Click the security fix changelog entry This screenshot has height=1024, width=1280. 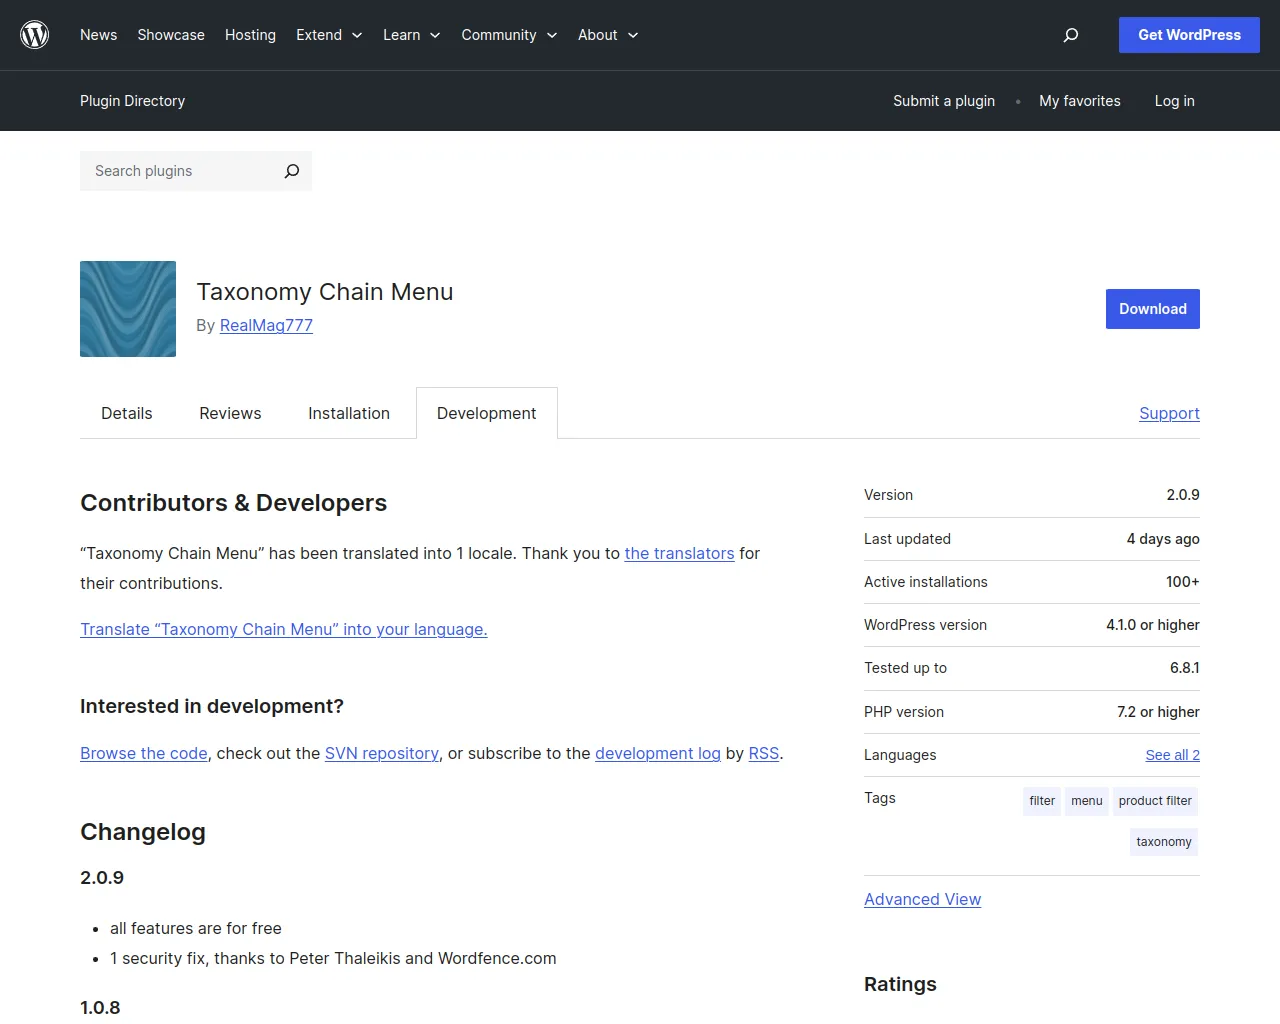[x=333, y=958]
